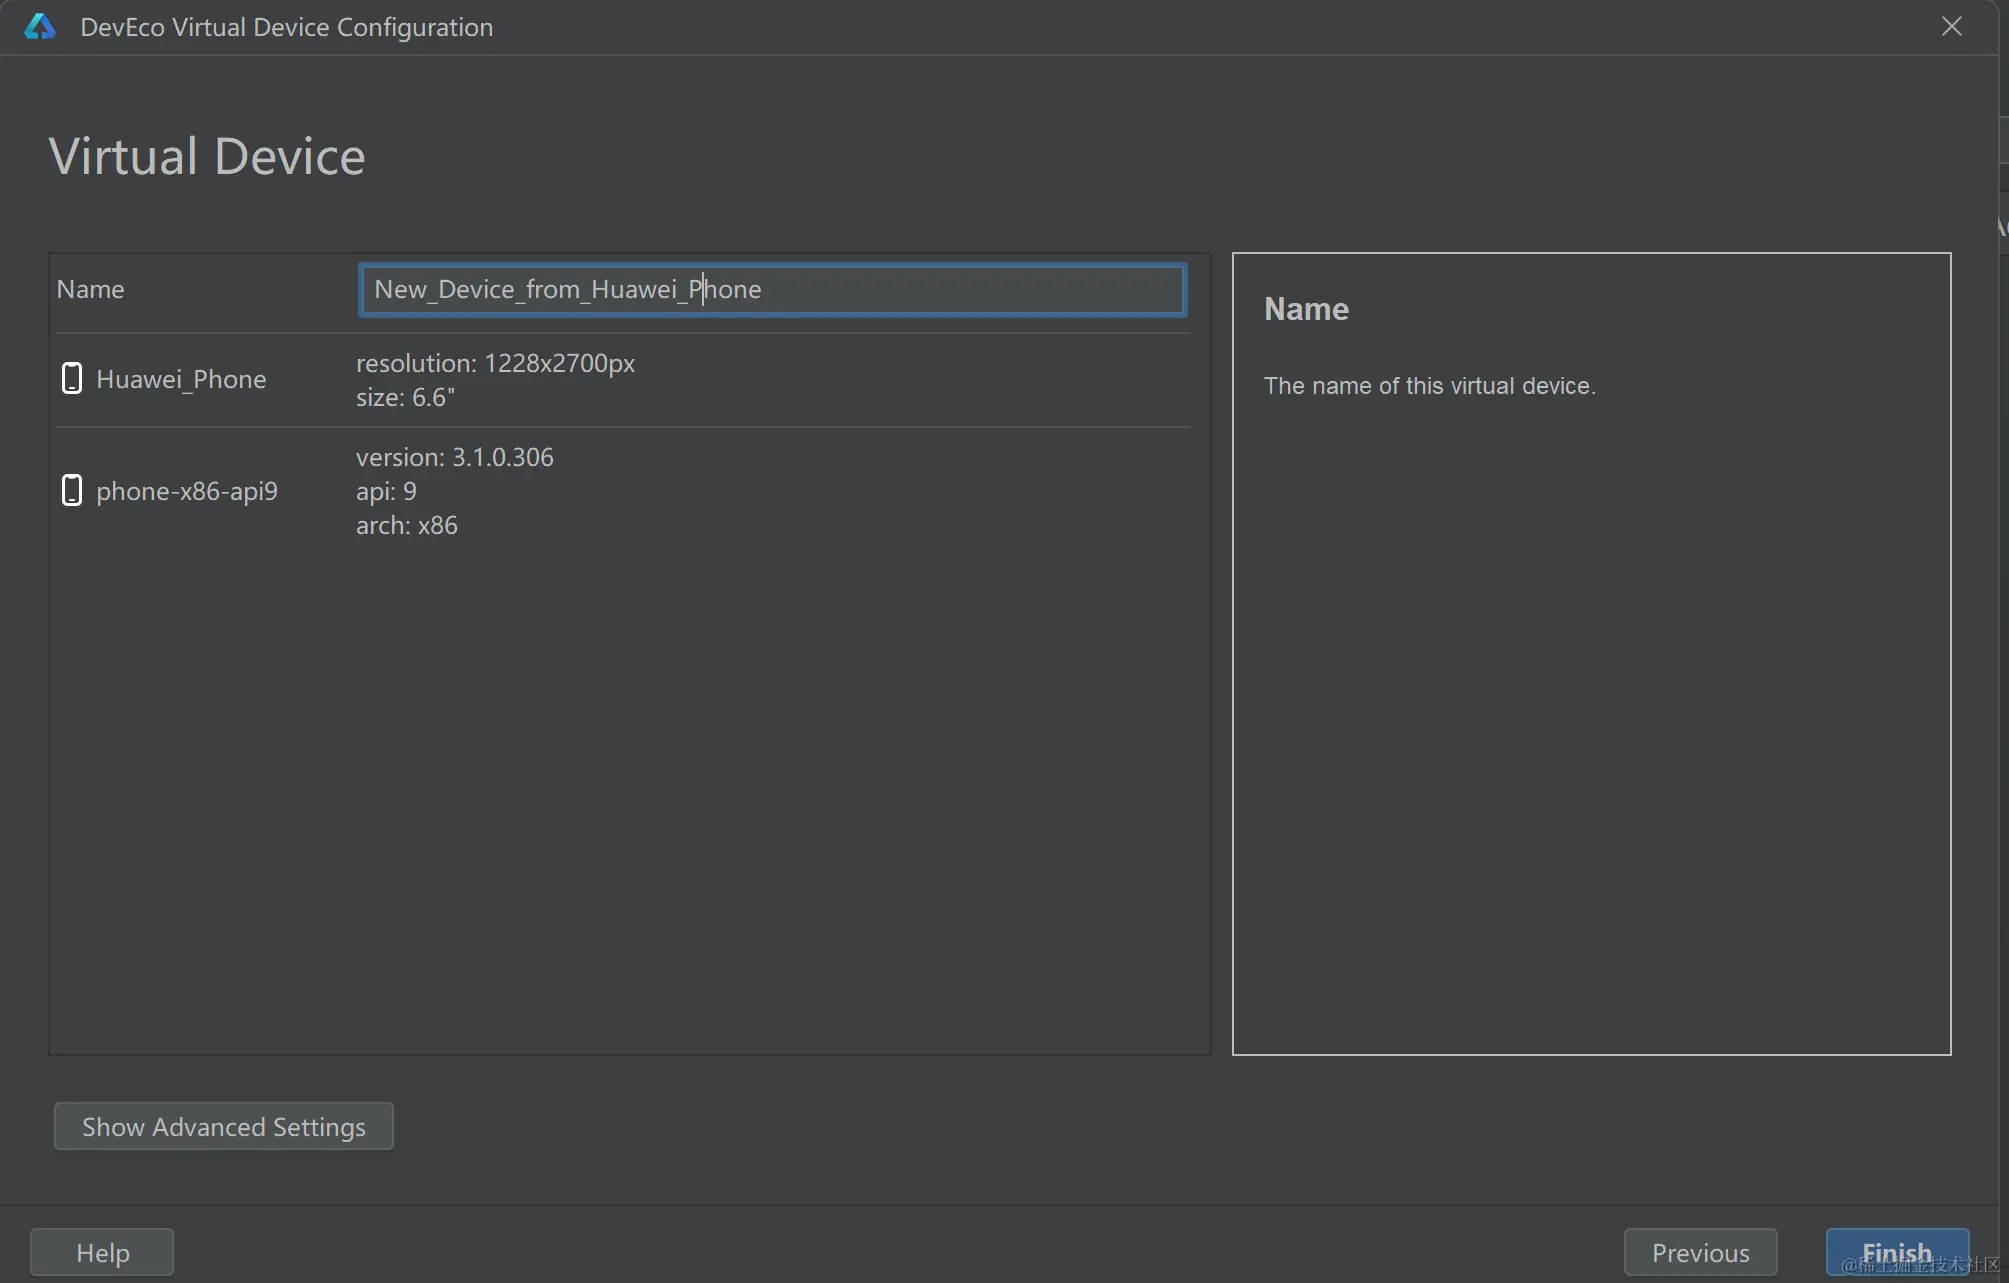Click the virtual device name description text
Image resolution: width=2009 pixels, height=1283 pixels.
[x=1429, y=386]
